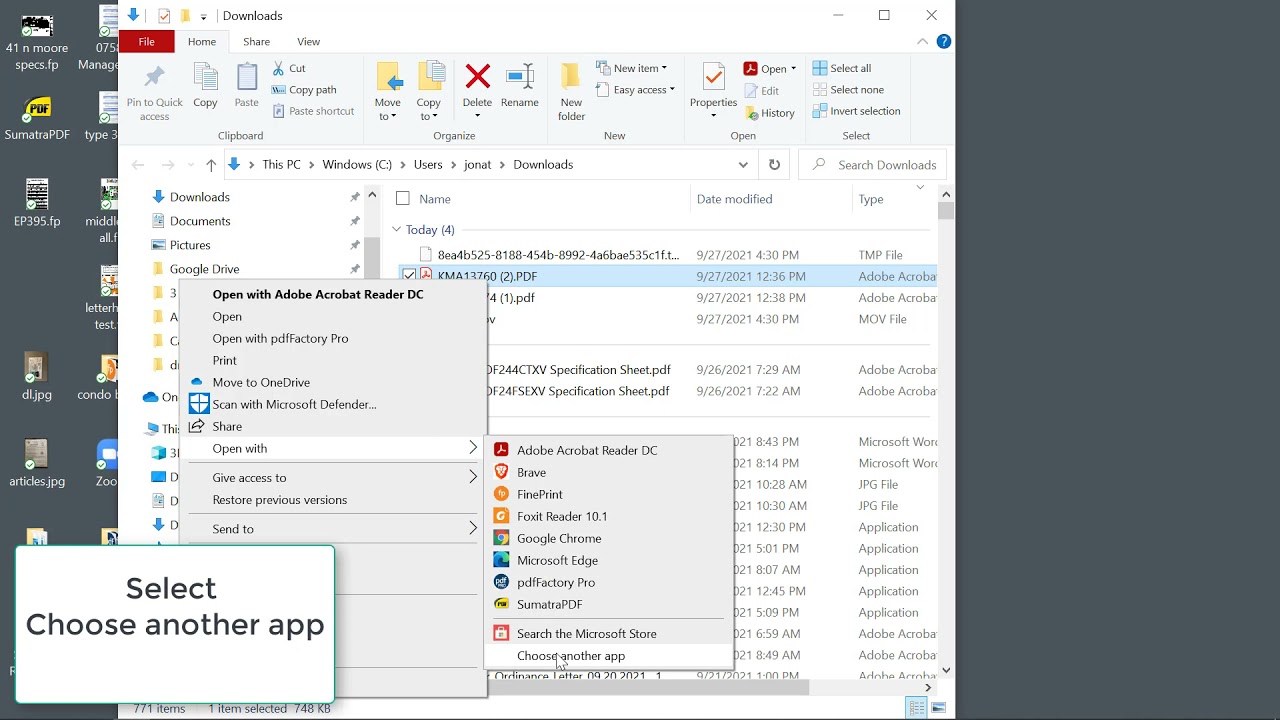
Task: Select FinePrint from the app list
Action: [539, 494]
